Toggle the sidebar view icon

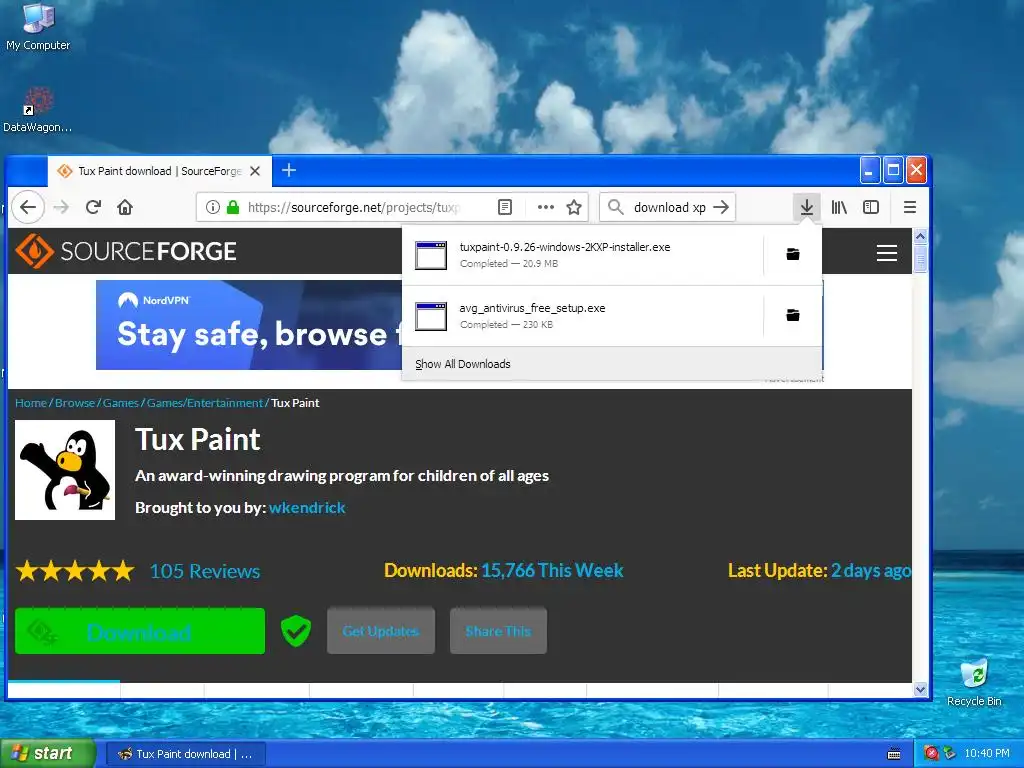(x=871, y=207)
